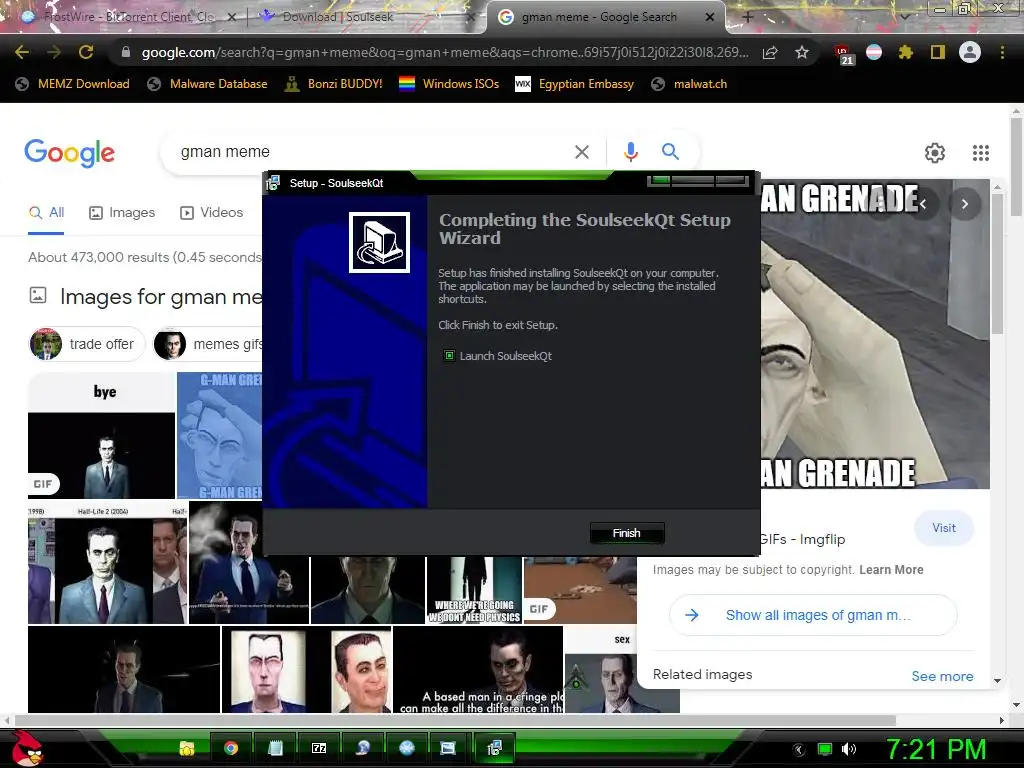Open the 'bye' G-Man GIF thumbnail
This screenshot has width=1024, height=768.
101,436
